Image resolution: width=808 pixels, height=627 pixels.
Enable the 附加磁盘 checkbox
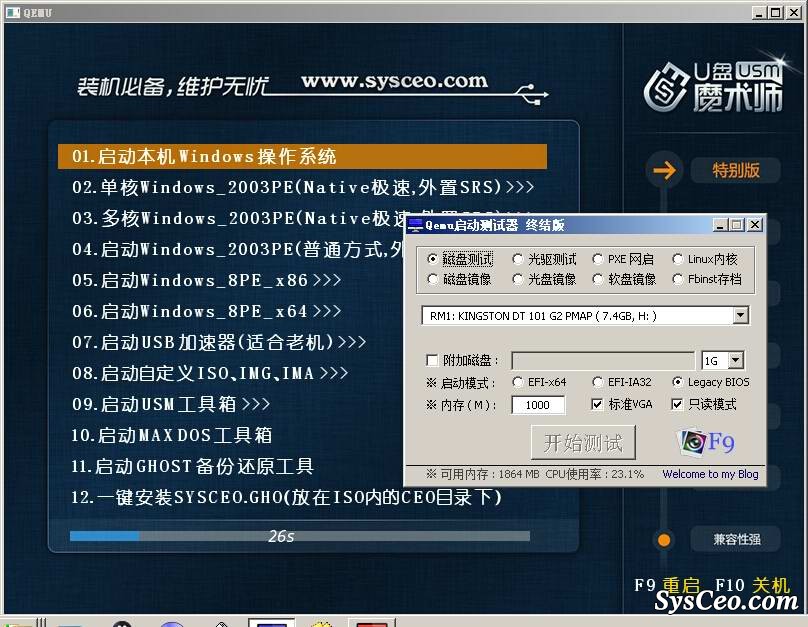tap(433, 360)
